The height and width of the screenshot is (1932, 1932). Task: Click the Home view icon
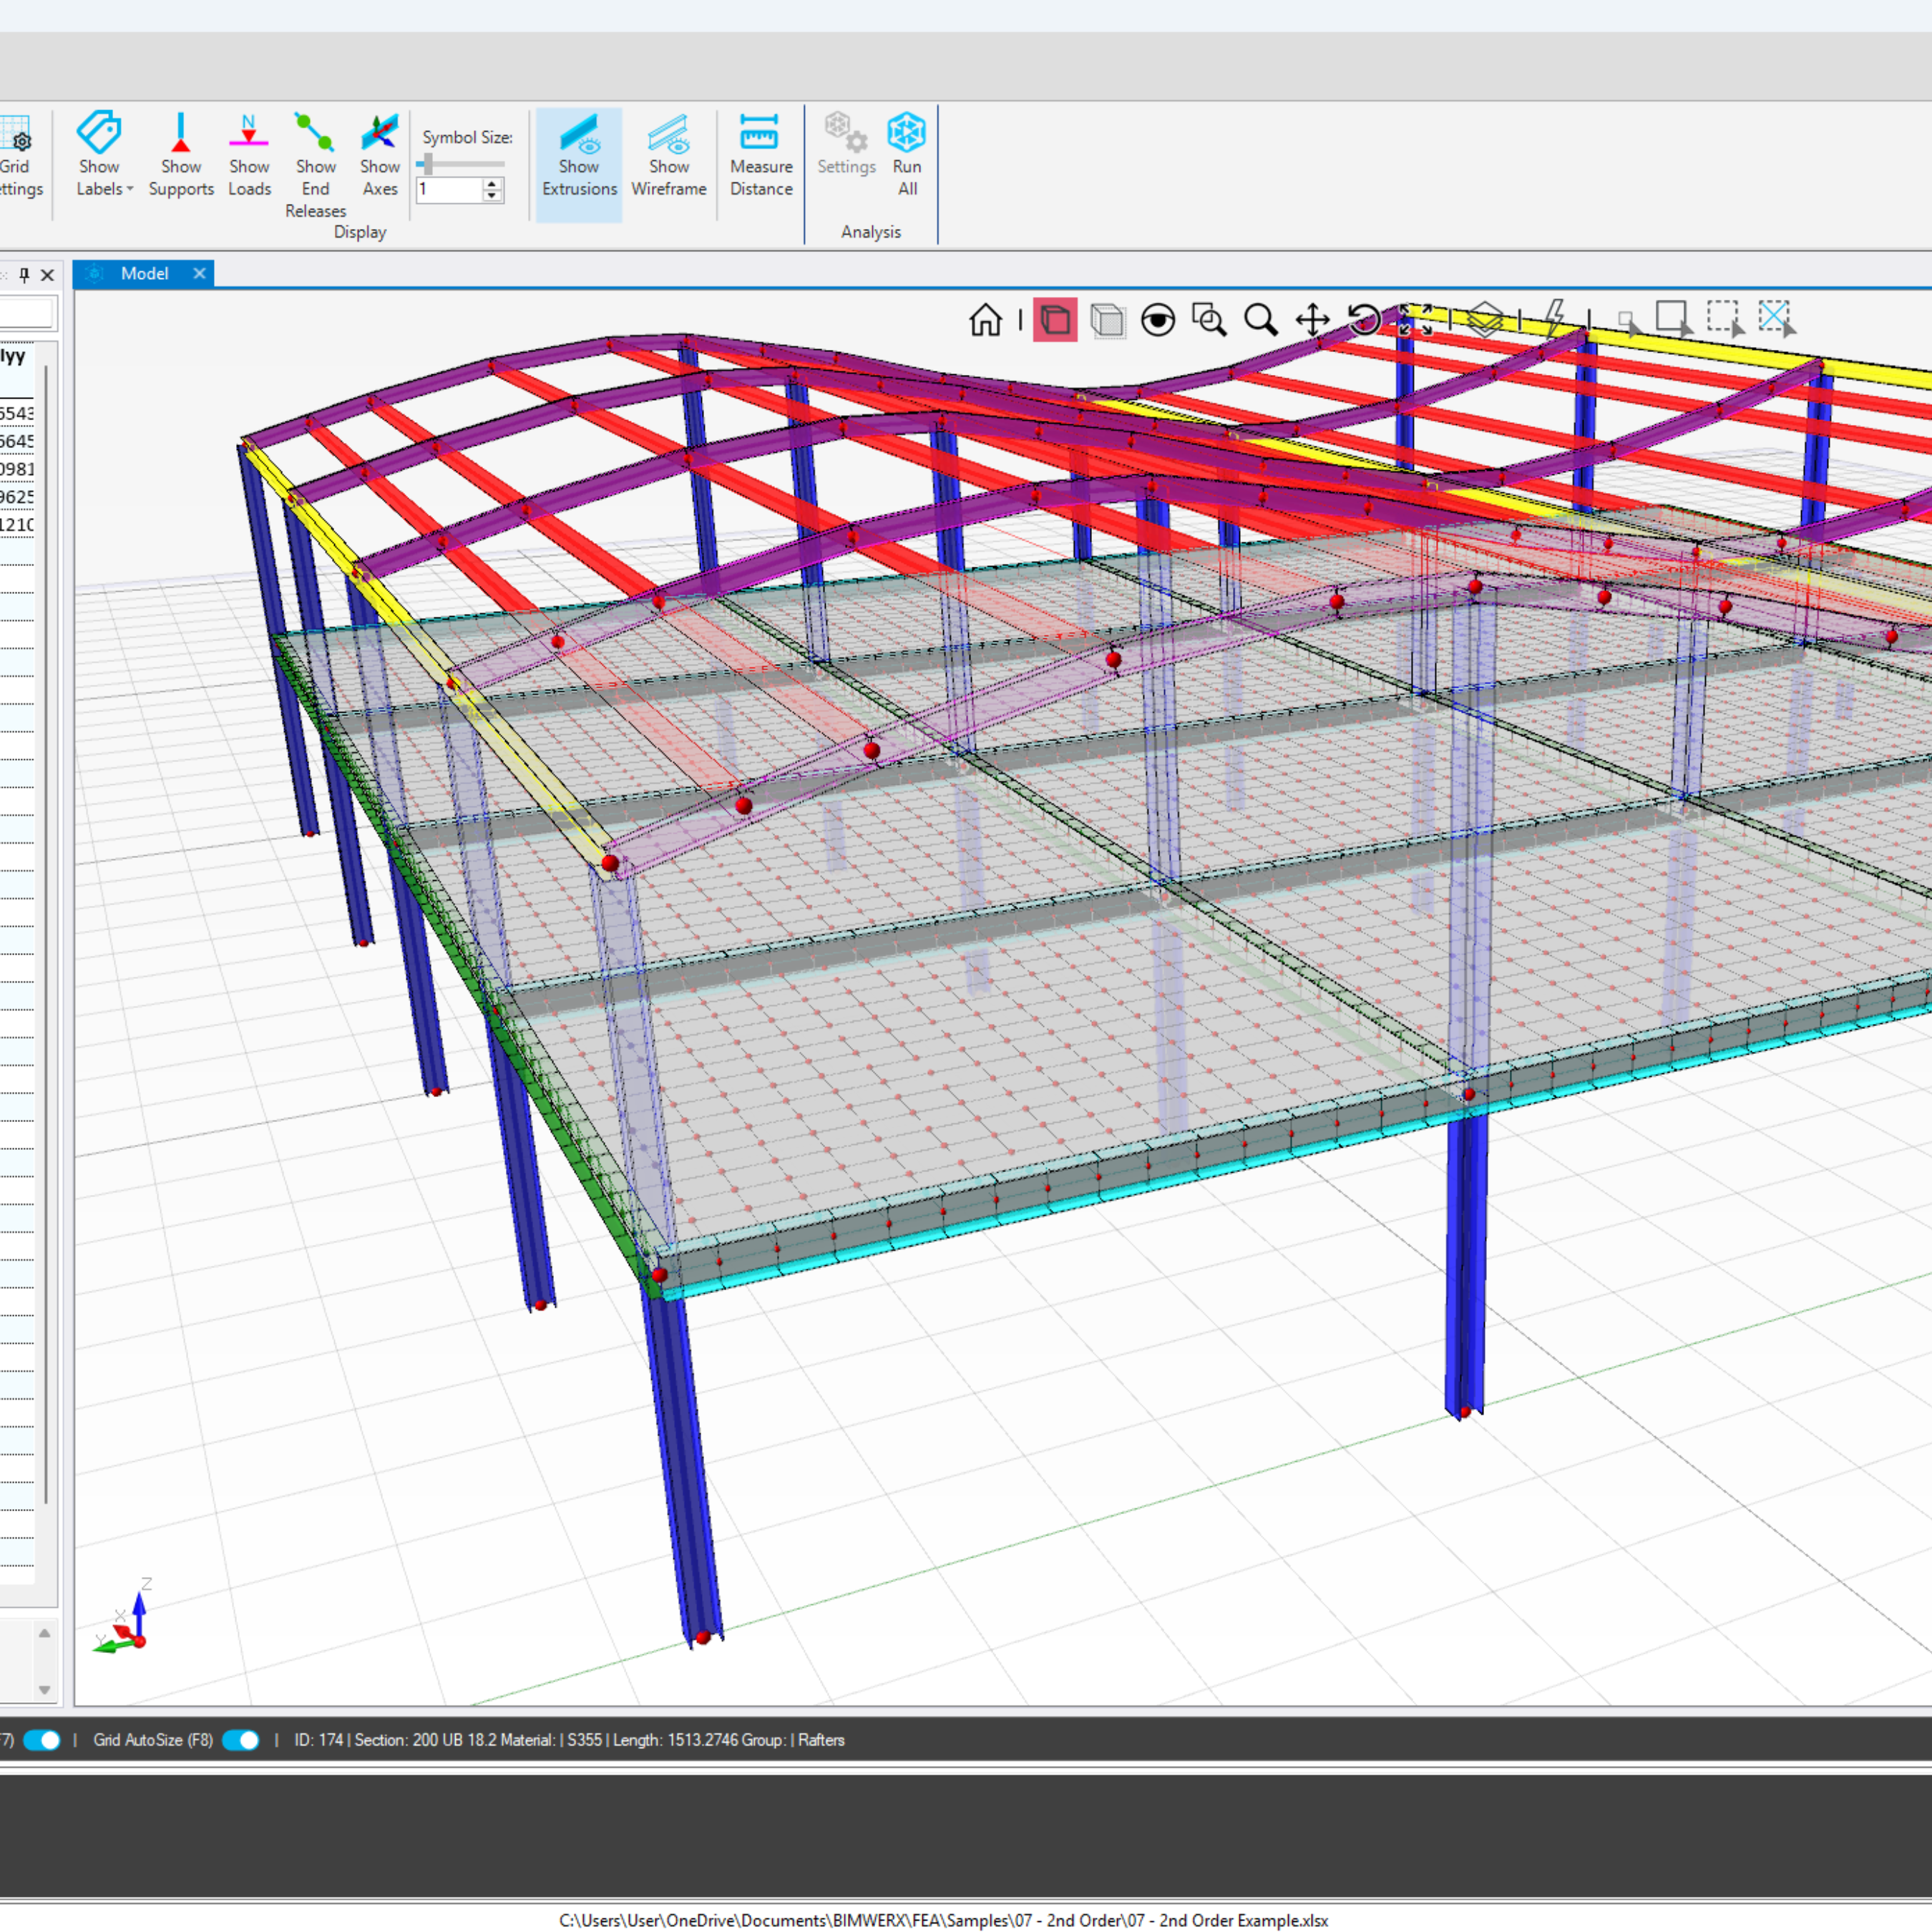[985, 320]
